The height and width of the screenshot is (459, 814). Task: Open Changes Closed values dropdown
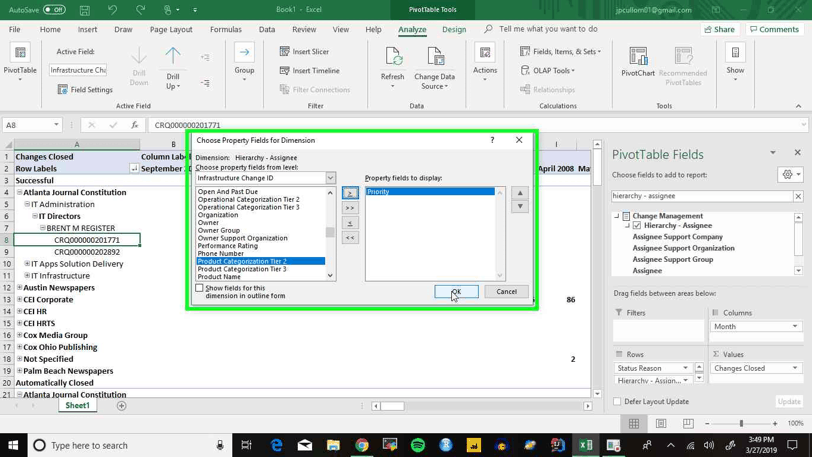795,368
